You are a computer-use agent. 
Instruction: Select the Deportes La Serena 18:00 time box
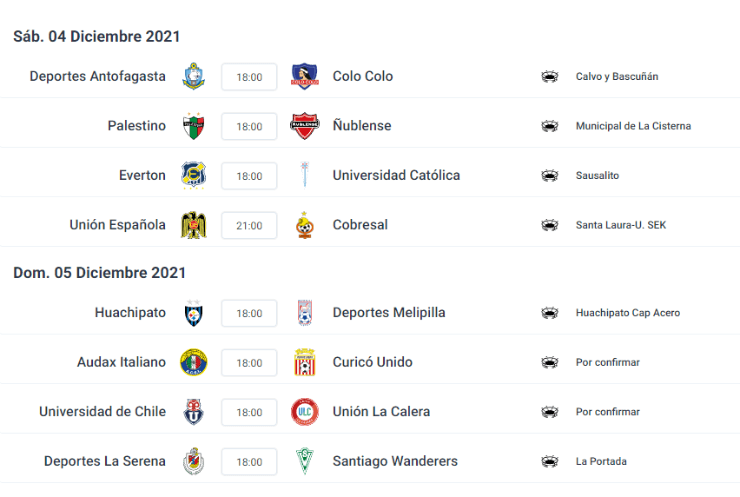click(249, 462)
